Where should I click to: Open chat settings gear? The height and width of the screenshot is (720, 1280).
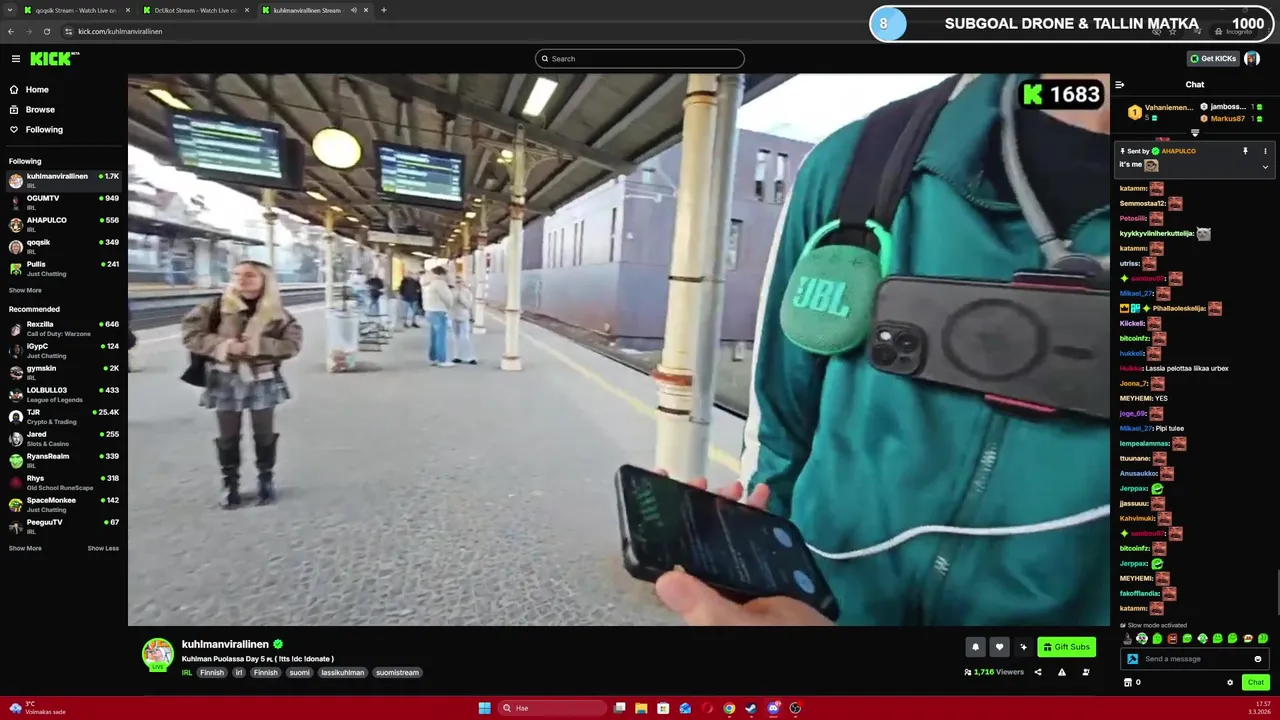[x=1230, y=683]
